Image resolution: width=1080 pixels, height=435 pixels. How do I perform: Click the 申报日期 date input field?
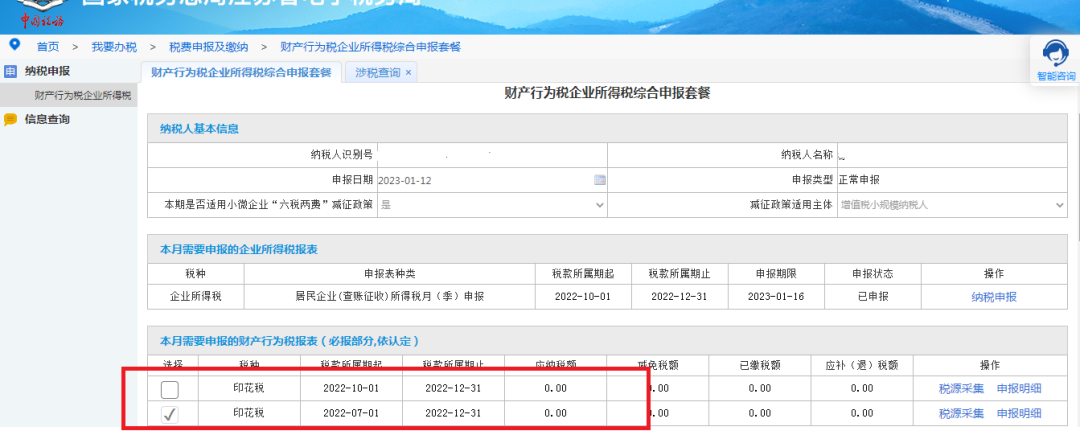(480, 180)
